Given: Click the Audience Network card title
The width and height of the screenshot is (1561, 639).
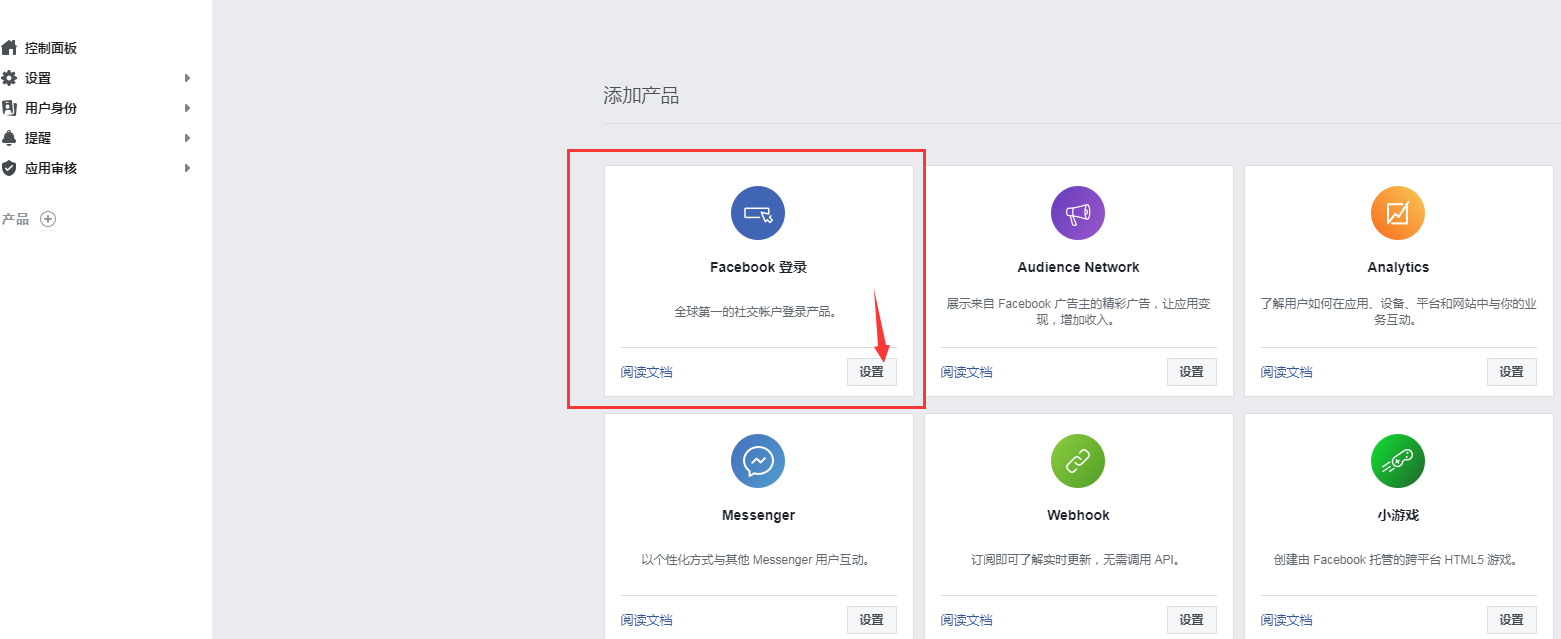Looking at the screenshot, I should coord(1078,267).
